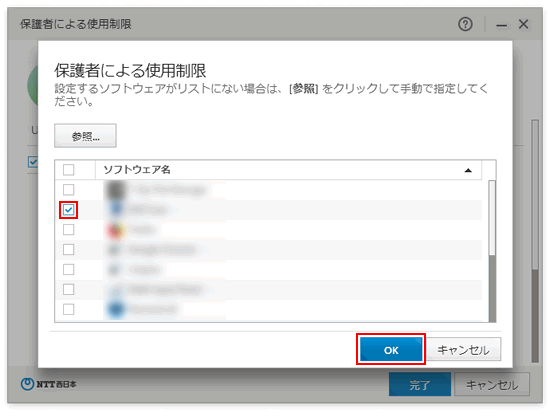Check the first software row checkbox
The width and height of the screenshot is (550, 417).
coord(68,190)
